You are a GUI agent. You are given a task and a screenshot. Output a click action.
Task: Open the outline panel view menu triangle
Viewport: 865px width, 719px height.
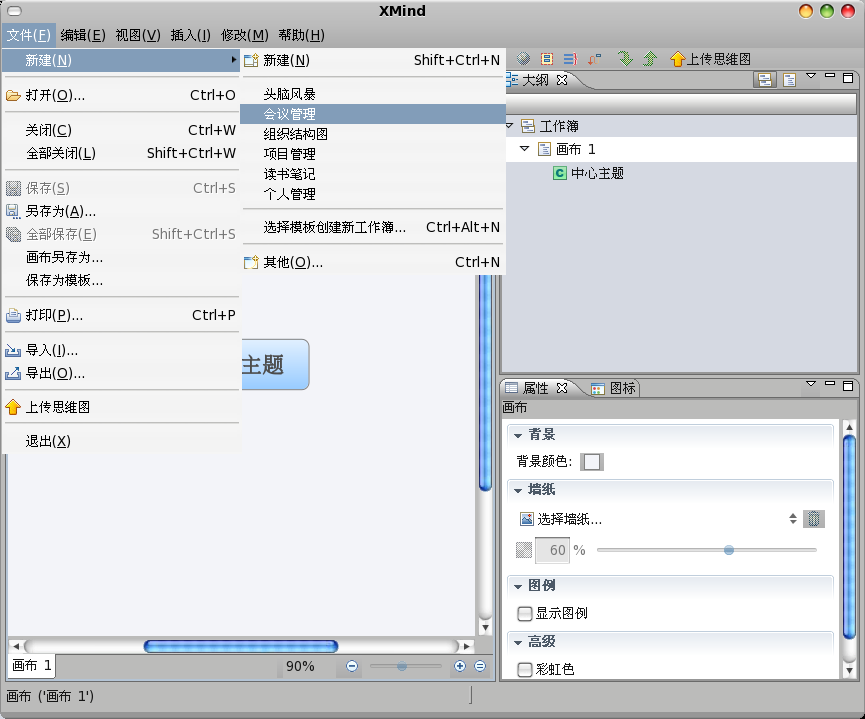[x=811, y=76]
